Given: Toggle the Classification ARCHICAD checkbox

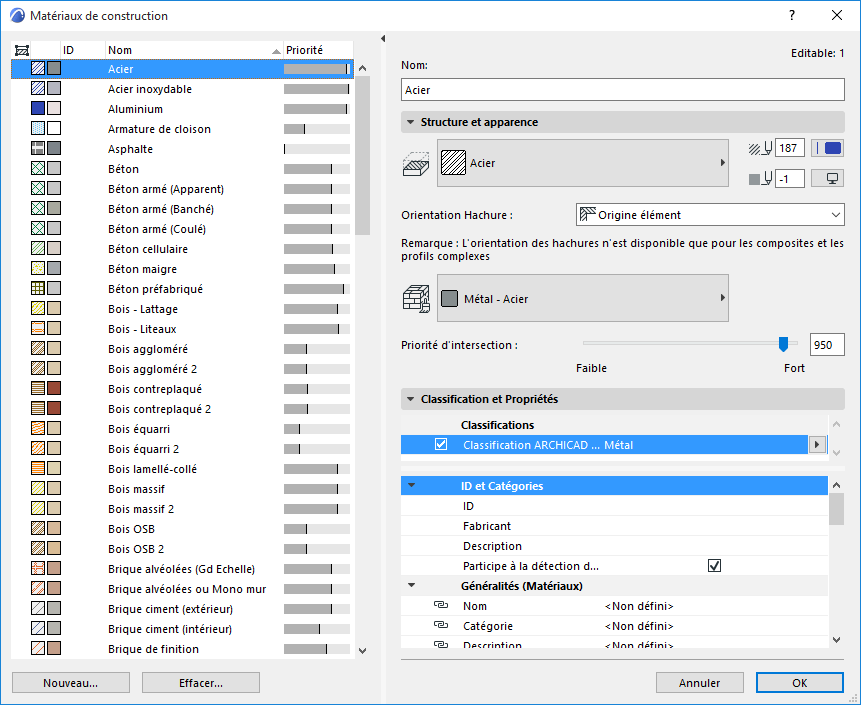Looking at the screenshot, I should point(441,444).
